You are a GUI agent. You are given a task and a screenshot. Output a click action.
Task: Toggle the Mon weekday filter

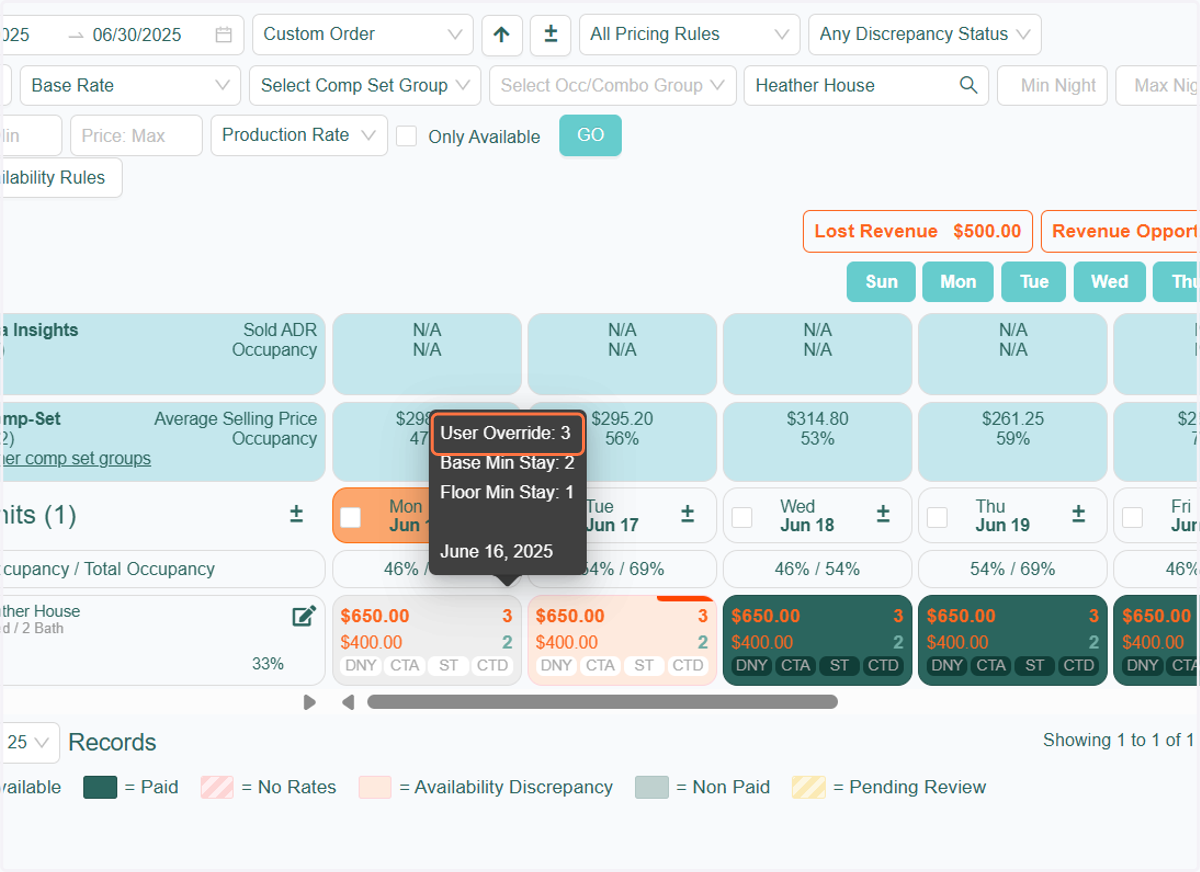coord(958,282)
